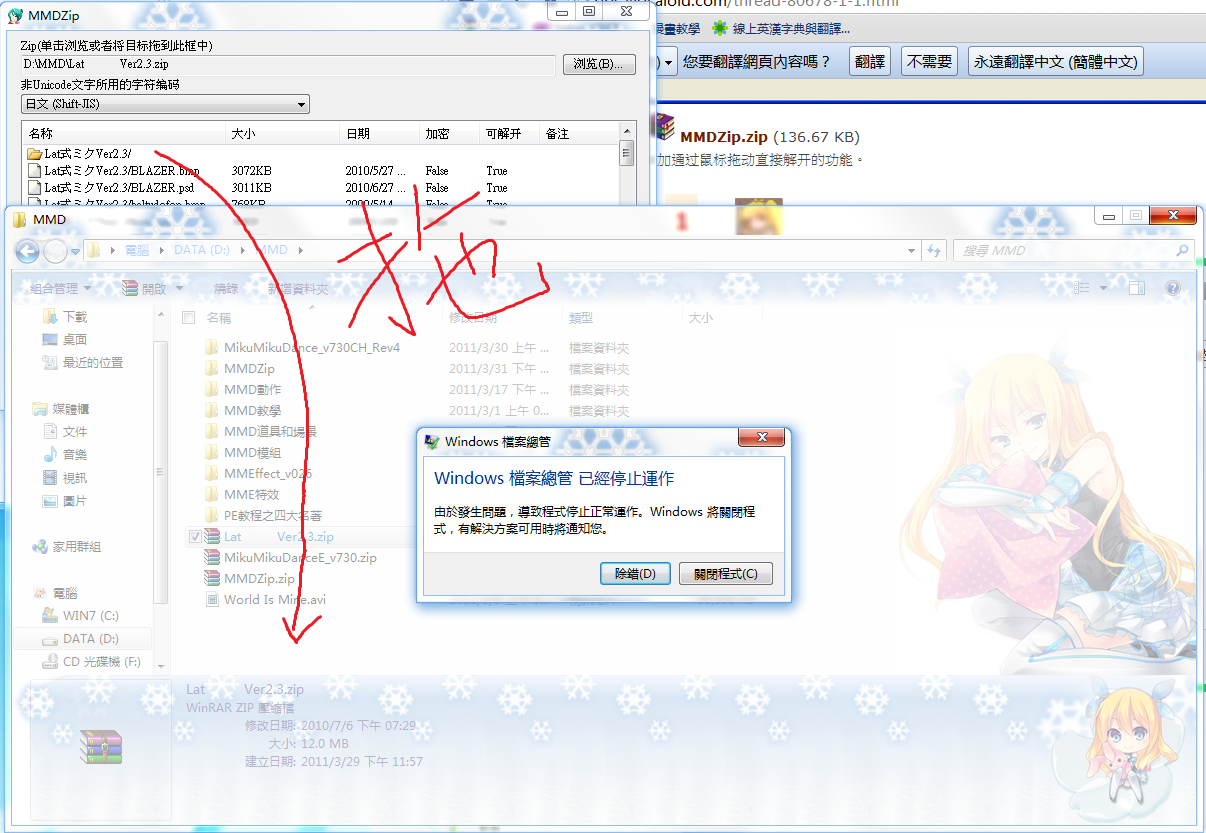Uncheck the checkbox beside Lat Ver2.3.zip

(194, 537)
